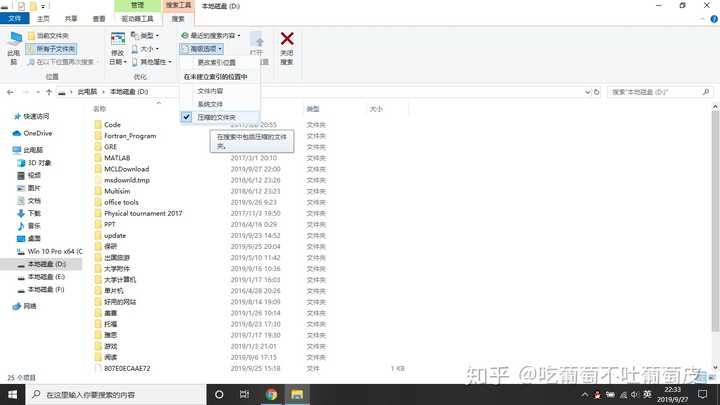The width and height of the screenshot is (720, 405).
Task: Click the back arrow navigation button
Action: 10,92
